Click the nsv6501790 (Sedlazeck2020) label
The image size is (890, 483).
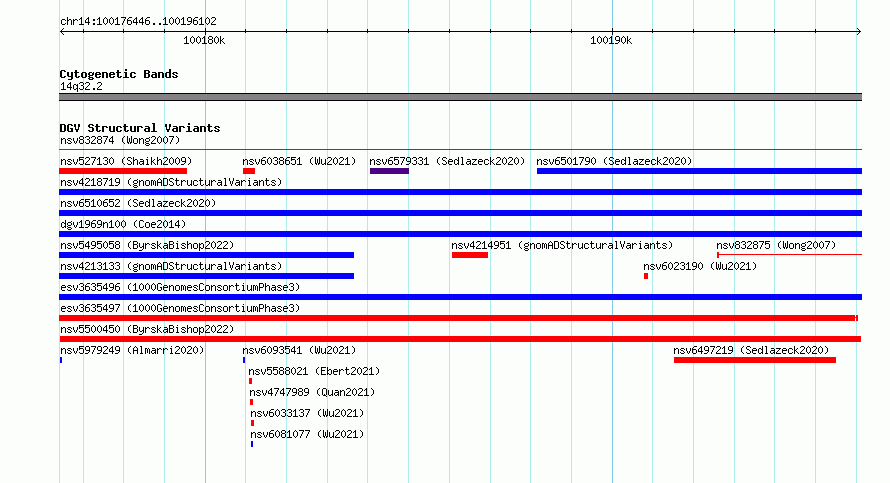coord(614,161)
